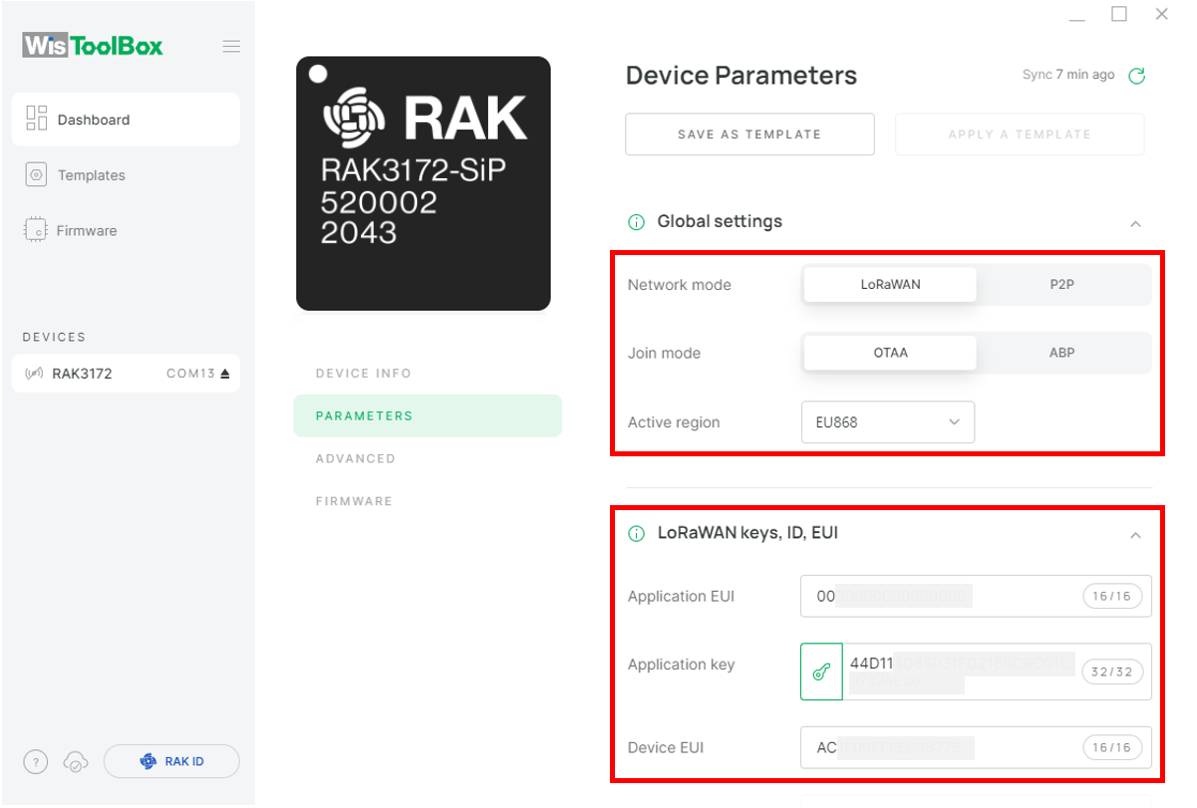Open the Dashboard sidebar item
The width and height of the screenshot is (1197, 808).
point(126,120)
